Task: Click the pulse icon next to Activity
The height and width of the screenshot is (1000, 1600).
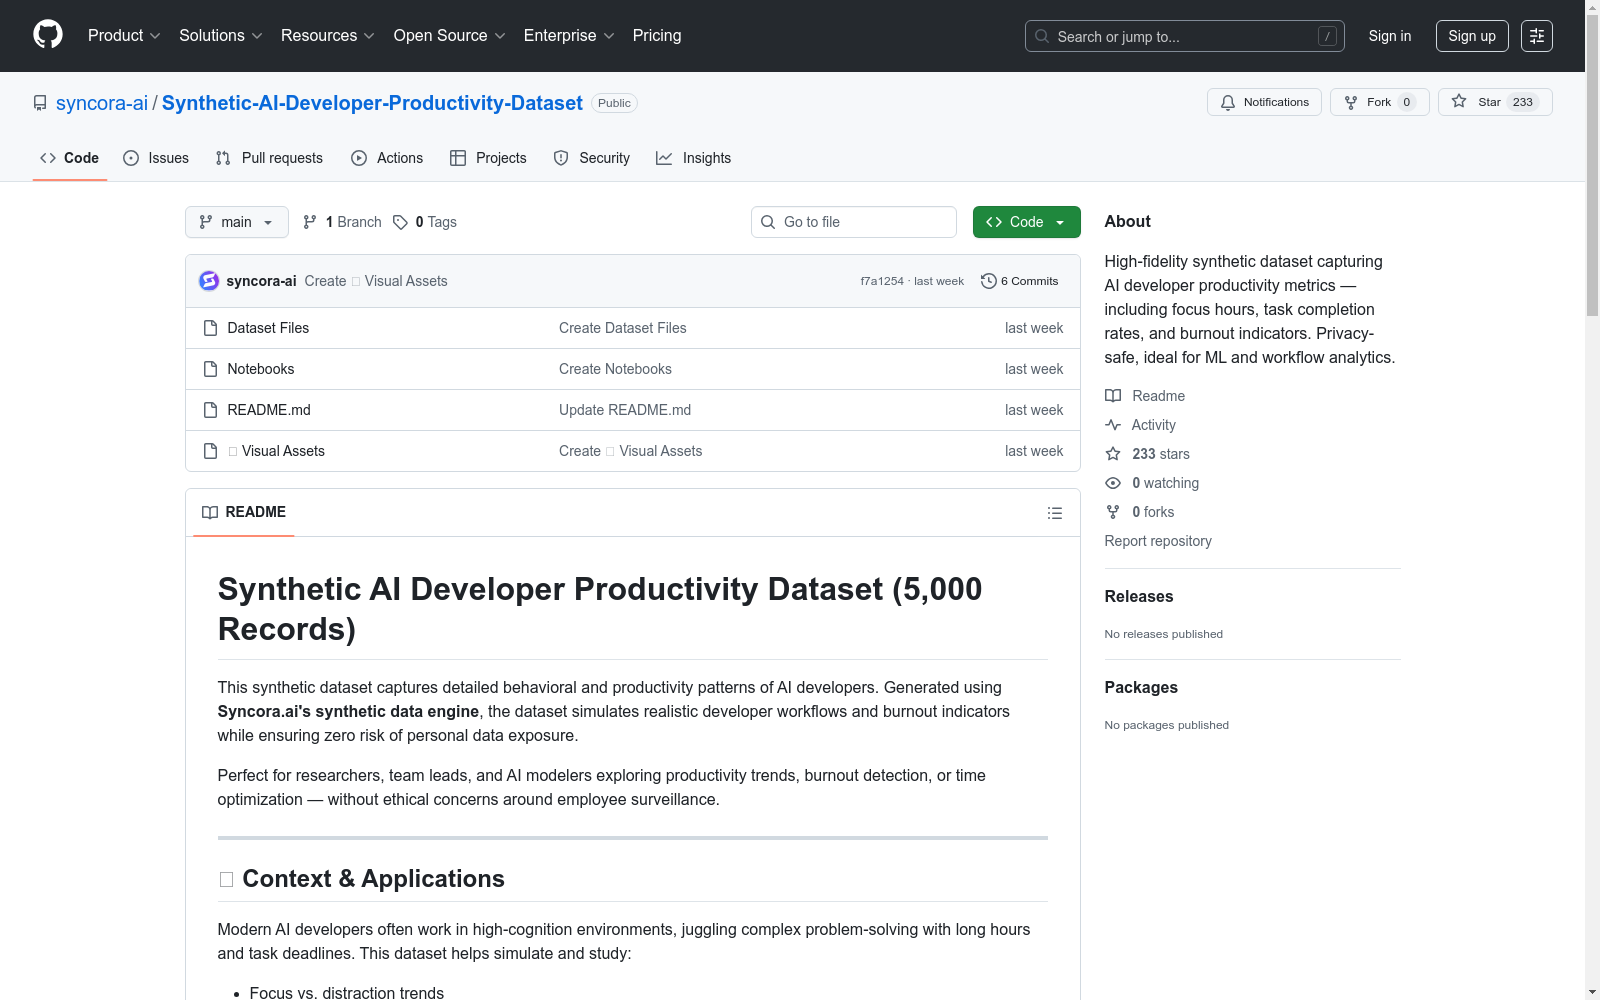Action: pyautogui.click(x=1113, y=425)
